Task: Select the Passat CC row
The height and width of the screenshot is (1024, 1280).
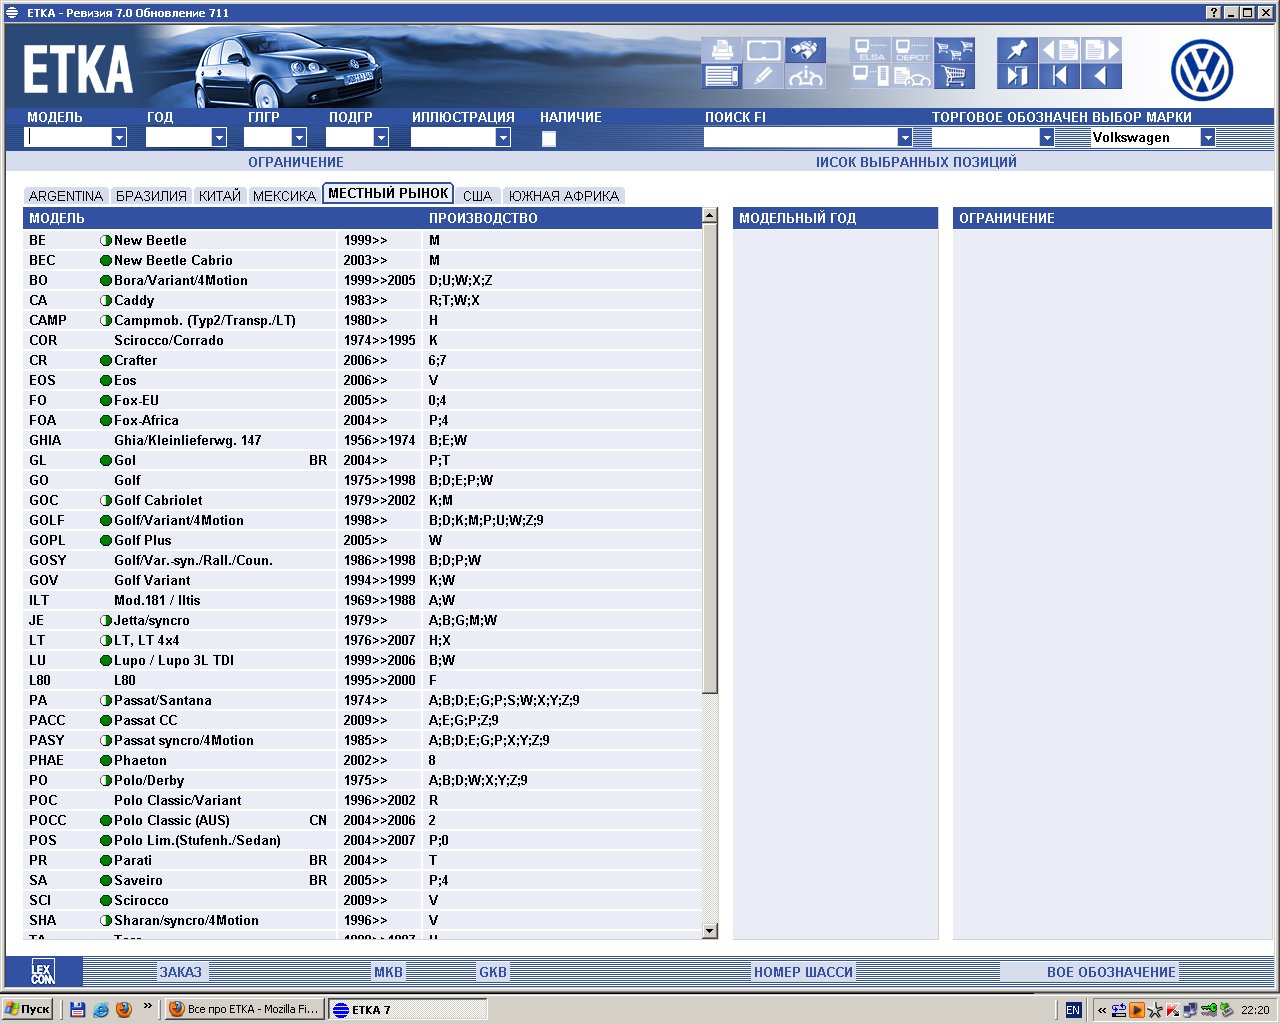Action: [362, 720]
